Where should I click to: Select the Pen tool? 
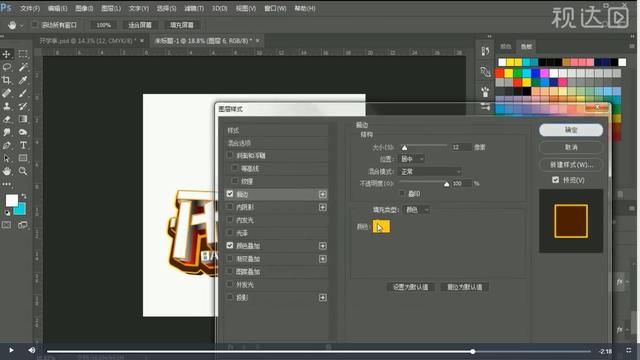click(x=7, y=145)
